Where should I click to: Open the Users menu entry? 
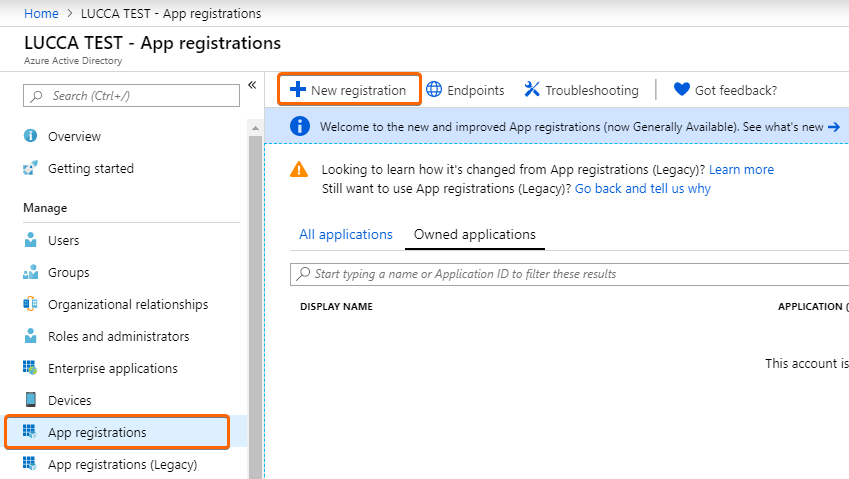click(63, 240)
